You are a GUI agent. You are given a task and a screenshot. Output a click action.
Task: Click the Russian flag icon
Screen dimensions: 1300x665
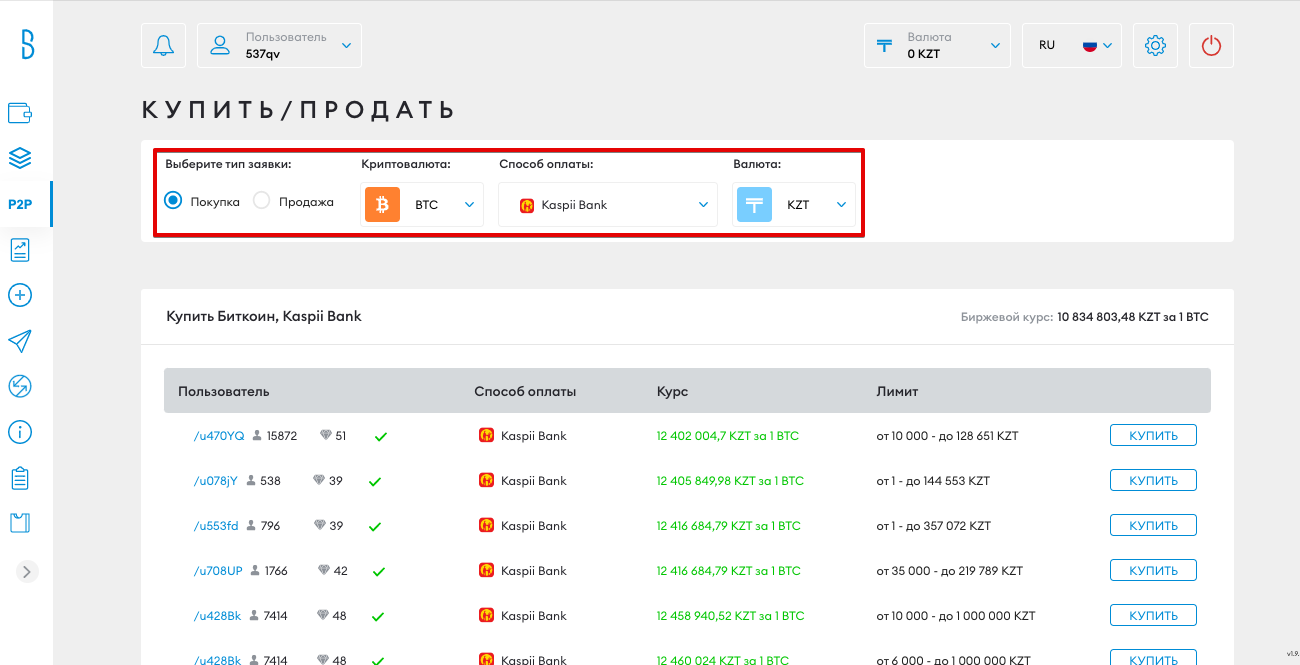[1090, 45]
